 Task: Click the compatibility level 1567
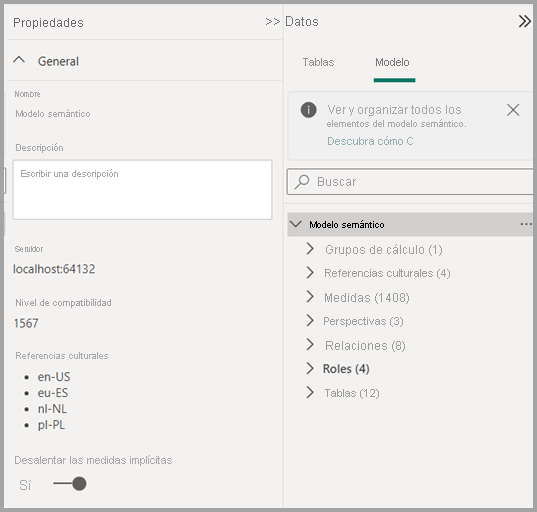click(x=26, y=323)
